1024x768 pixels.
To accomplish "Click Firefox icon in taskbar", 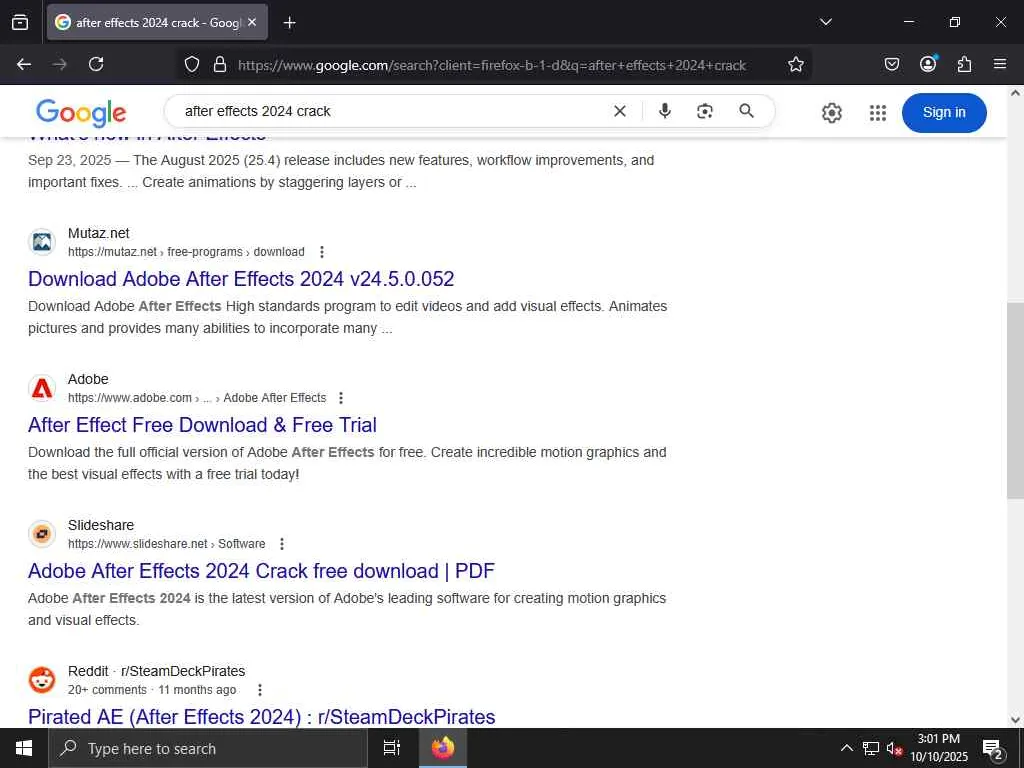I will (x=443, y=748).
